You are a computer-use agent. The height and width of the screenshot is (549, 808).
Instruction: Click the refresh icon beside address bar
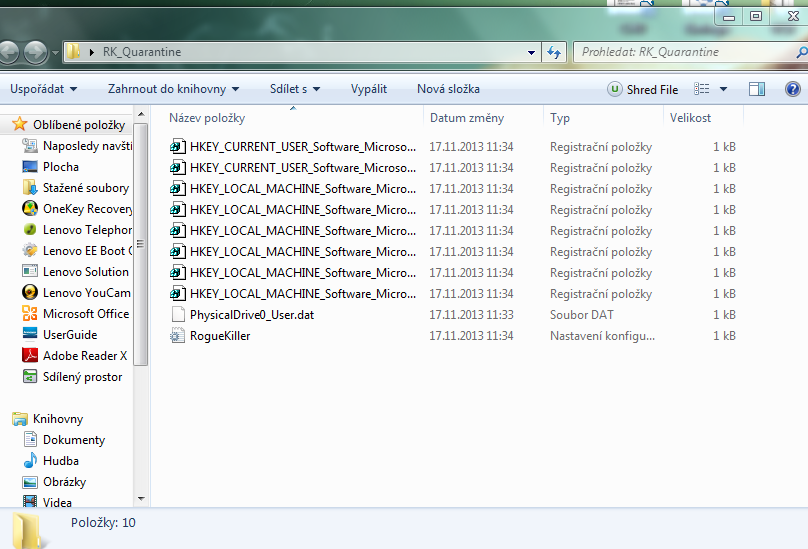554,52
